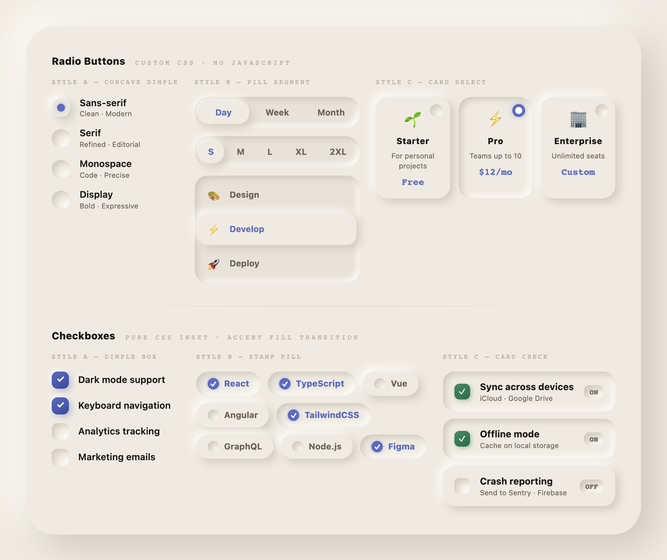Check the Crash reporting checkbox
Viewport: 667px width, 560px height.
pos(462,486)
